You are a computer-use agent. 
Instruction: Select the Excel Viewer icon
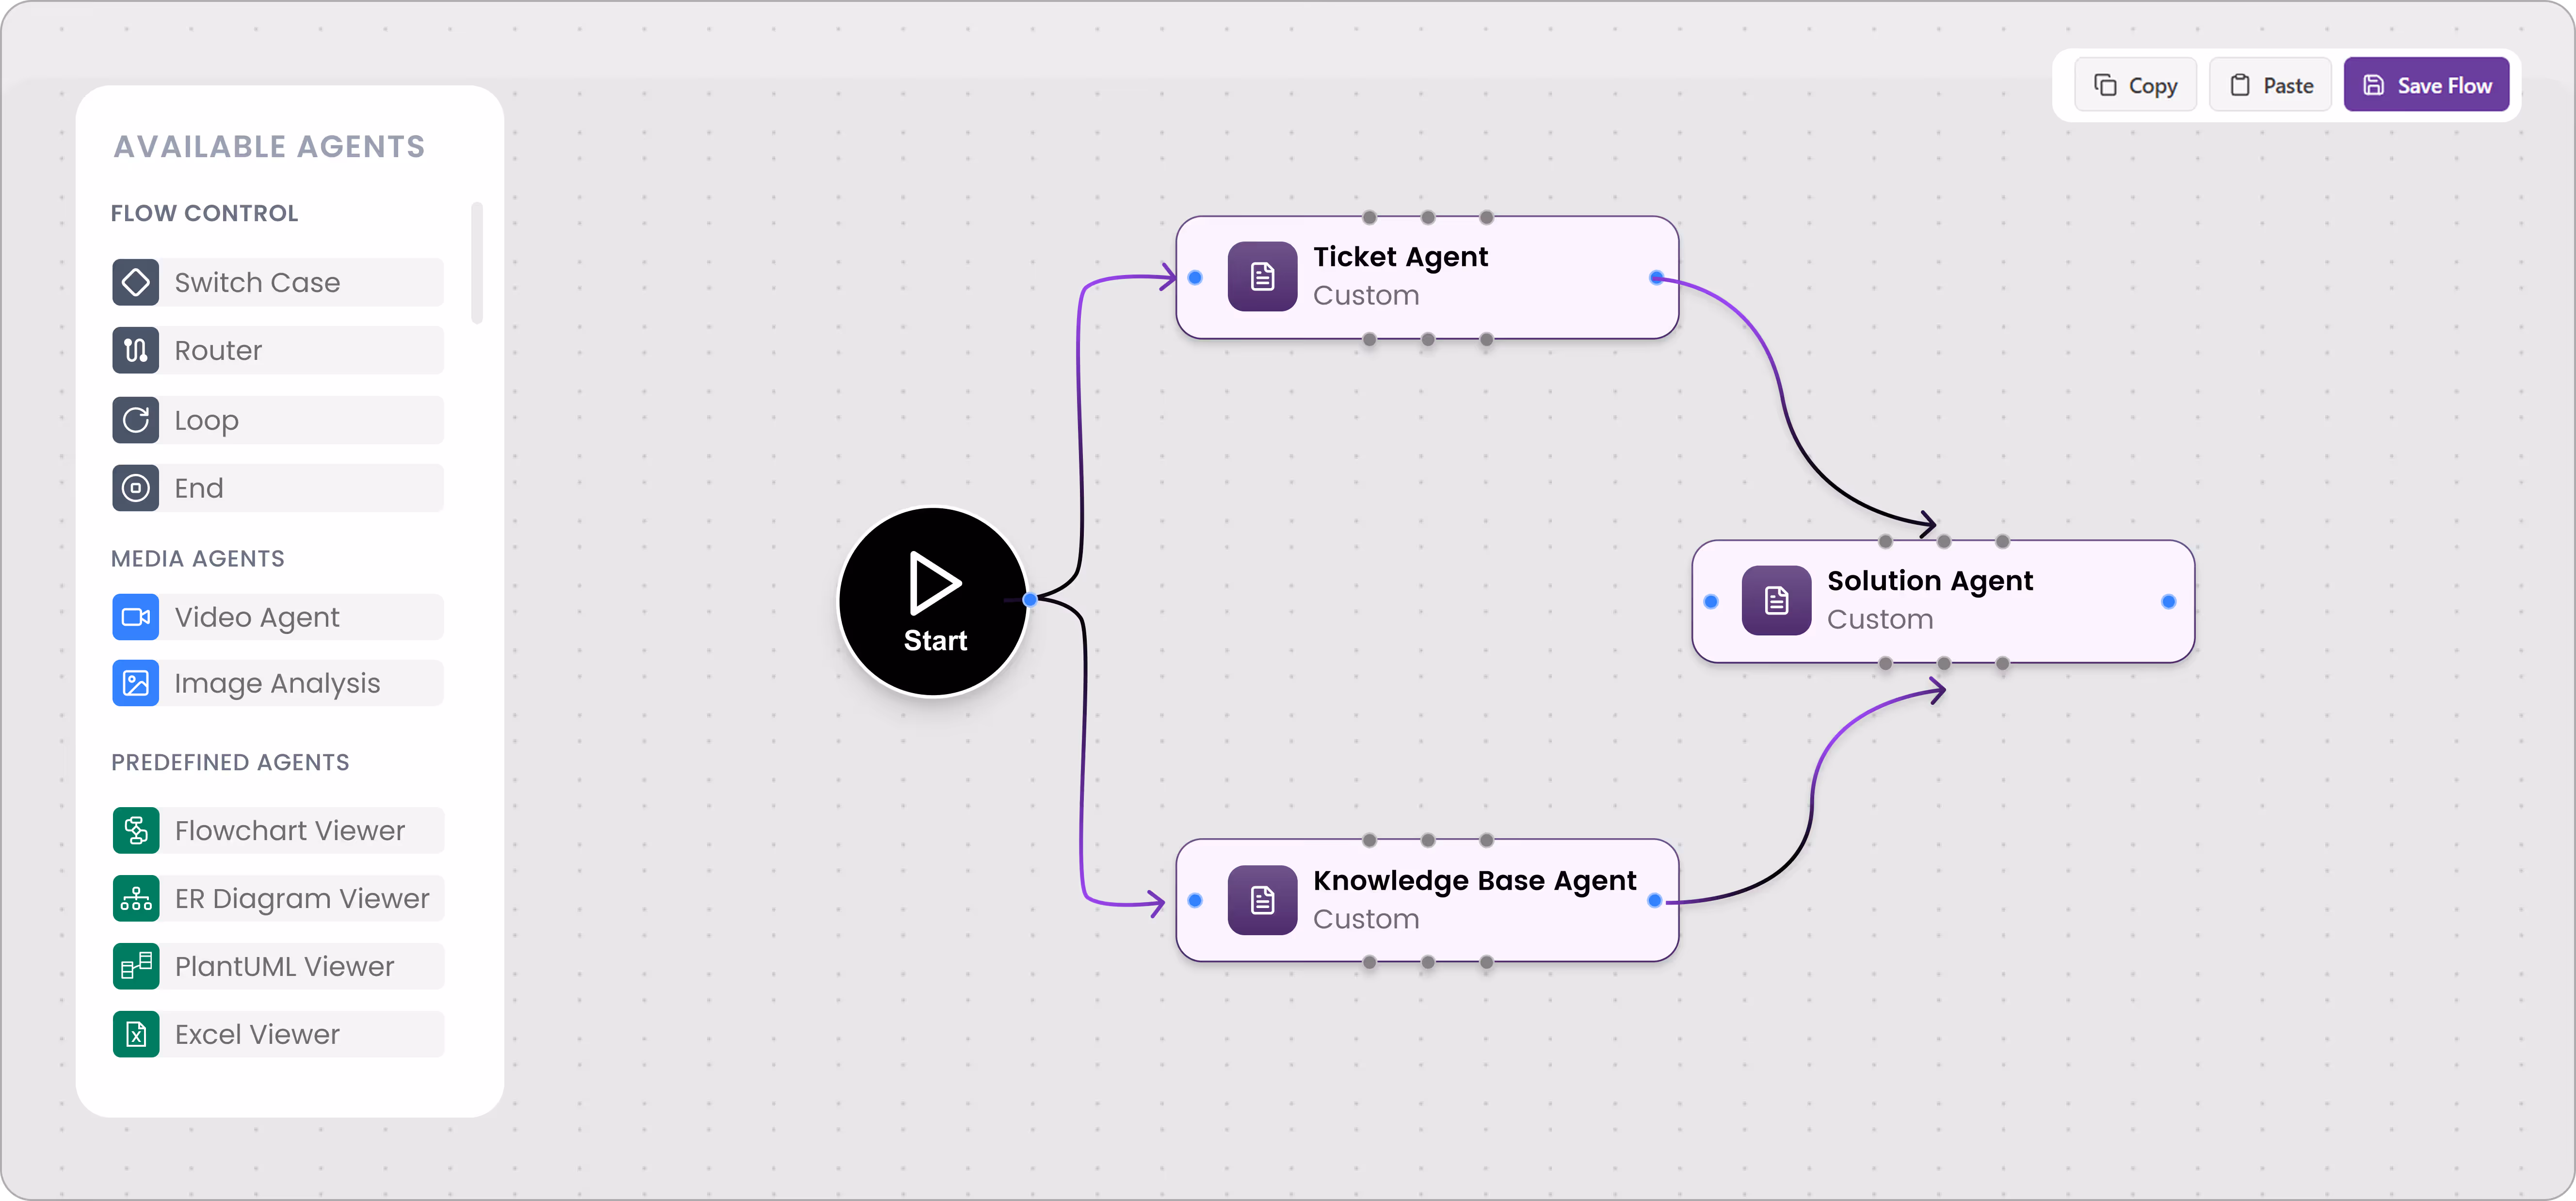[x=135, y=1034]
